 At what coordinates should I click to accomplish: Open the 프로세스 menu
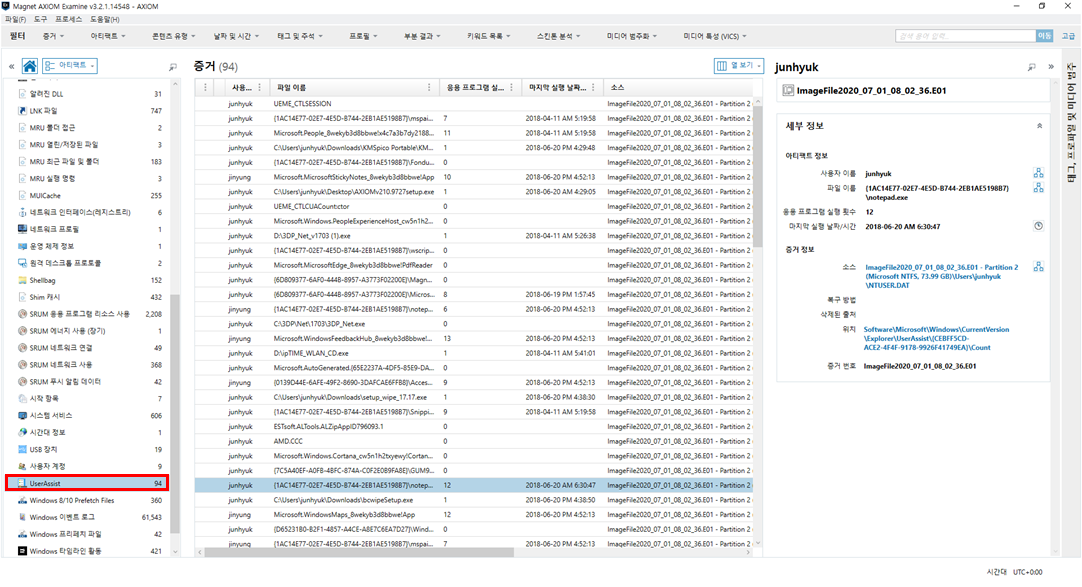(x=68, y=19)
